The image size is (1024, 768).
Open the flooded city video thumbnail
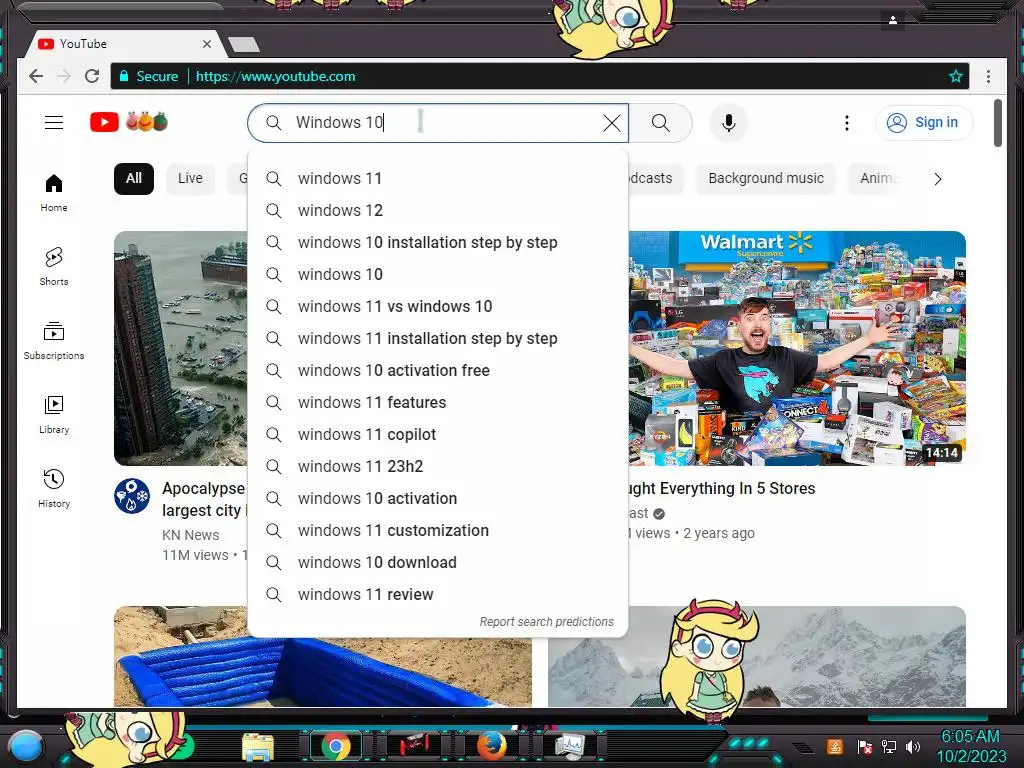click(181, 348)
